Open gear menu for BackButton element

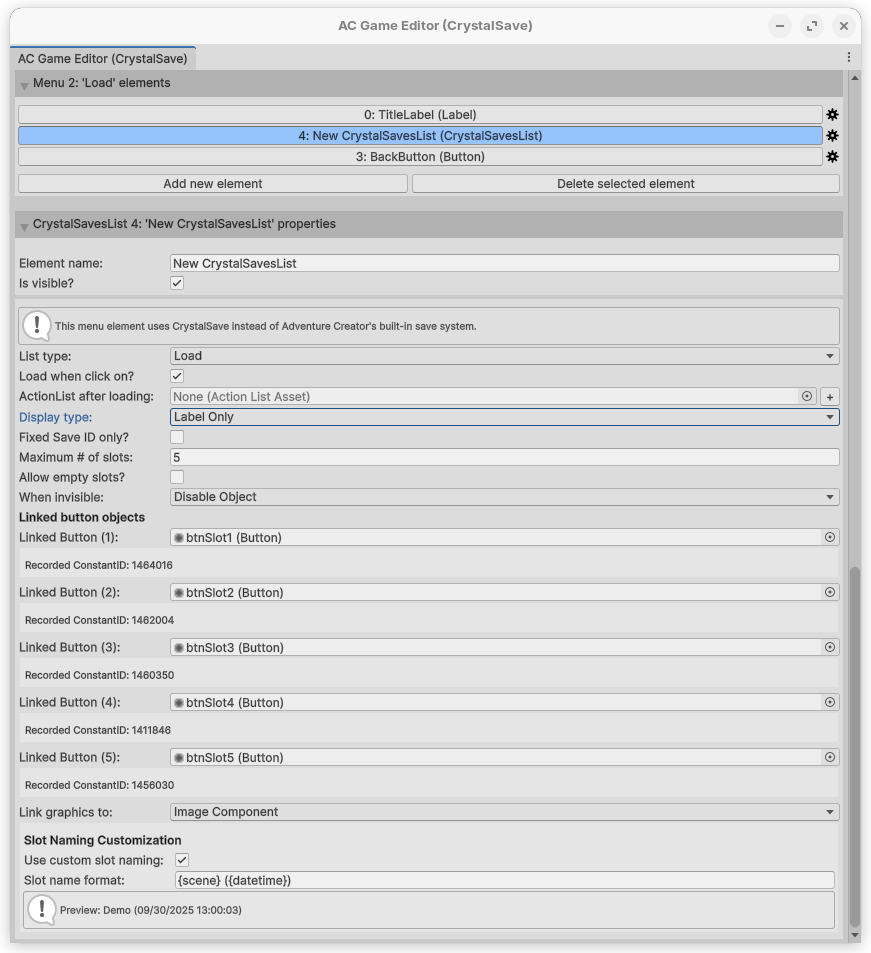[x=832, y=157]
